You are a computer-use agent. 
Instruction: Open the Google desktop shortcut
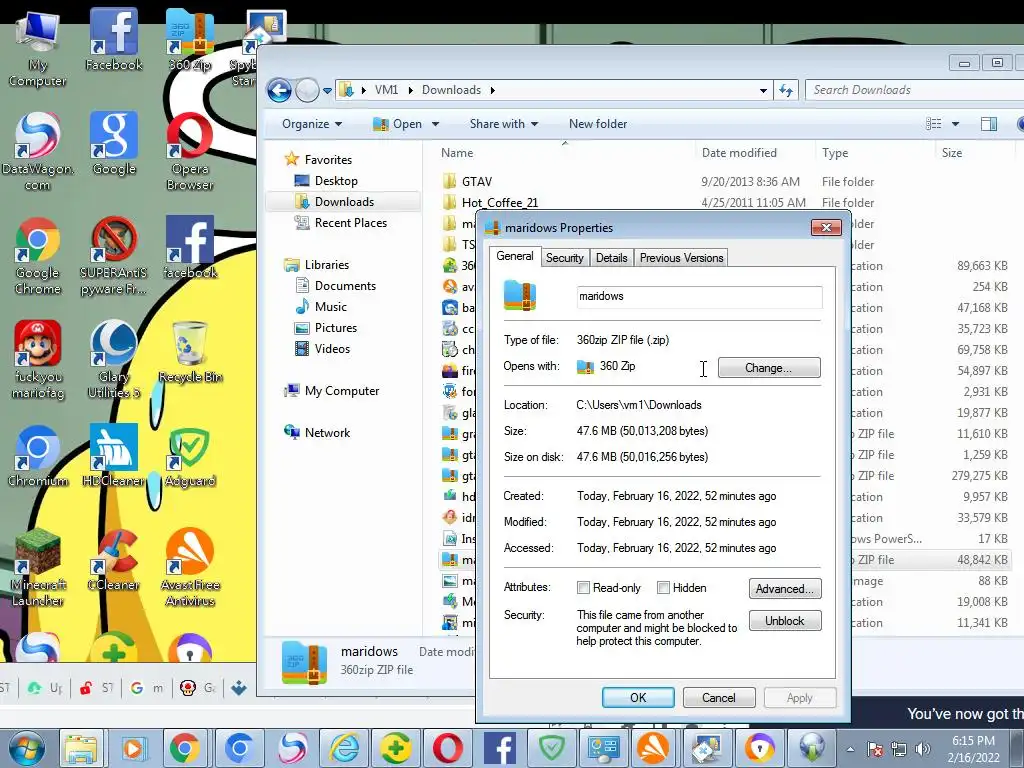(x=114, y=144)
